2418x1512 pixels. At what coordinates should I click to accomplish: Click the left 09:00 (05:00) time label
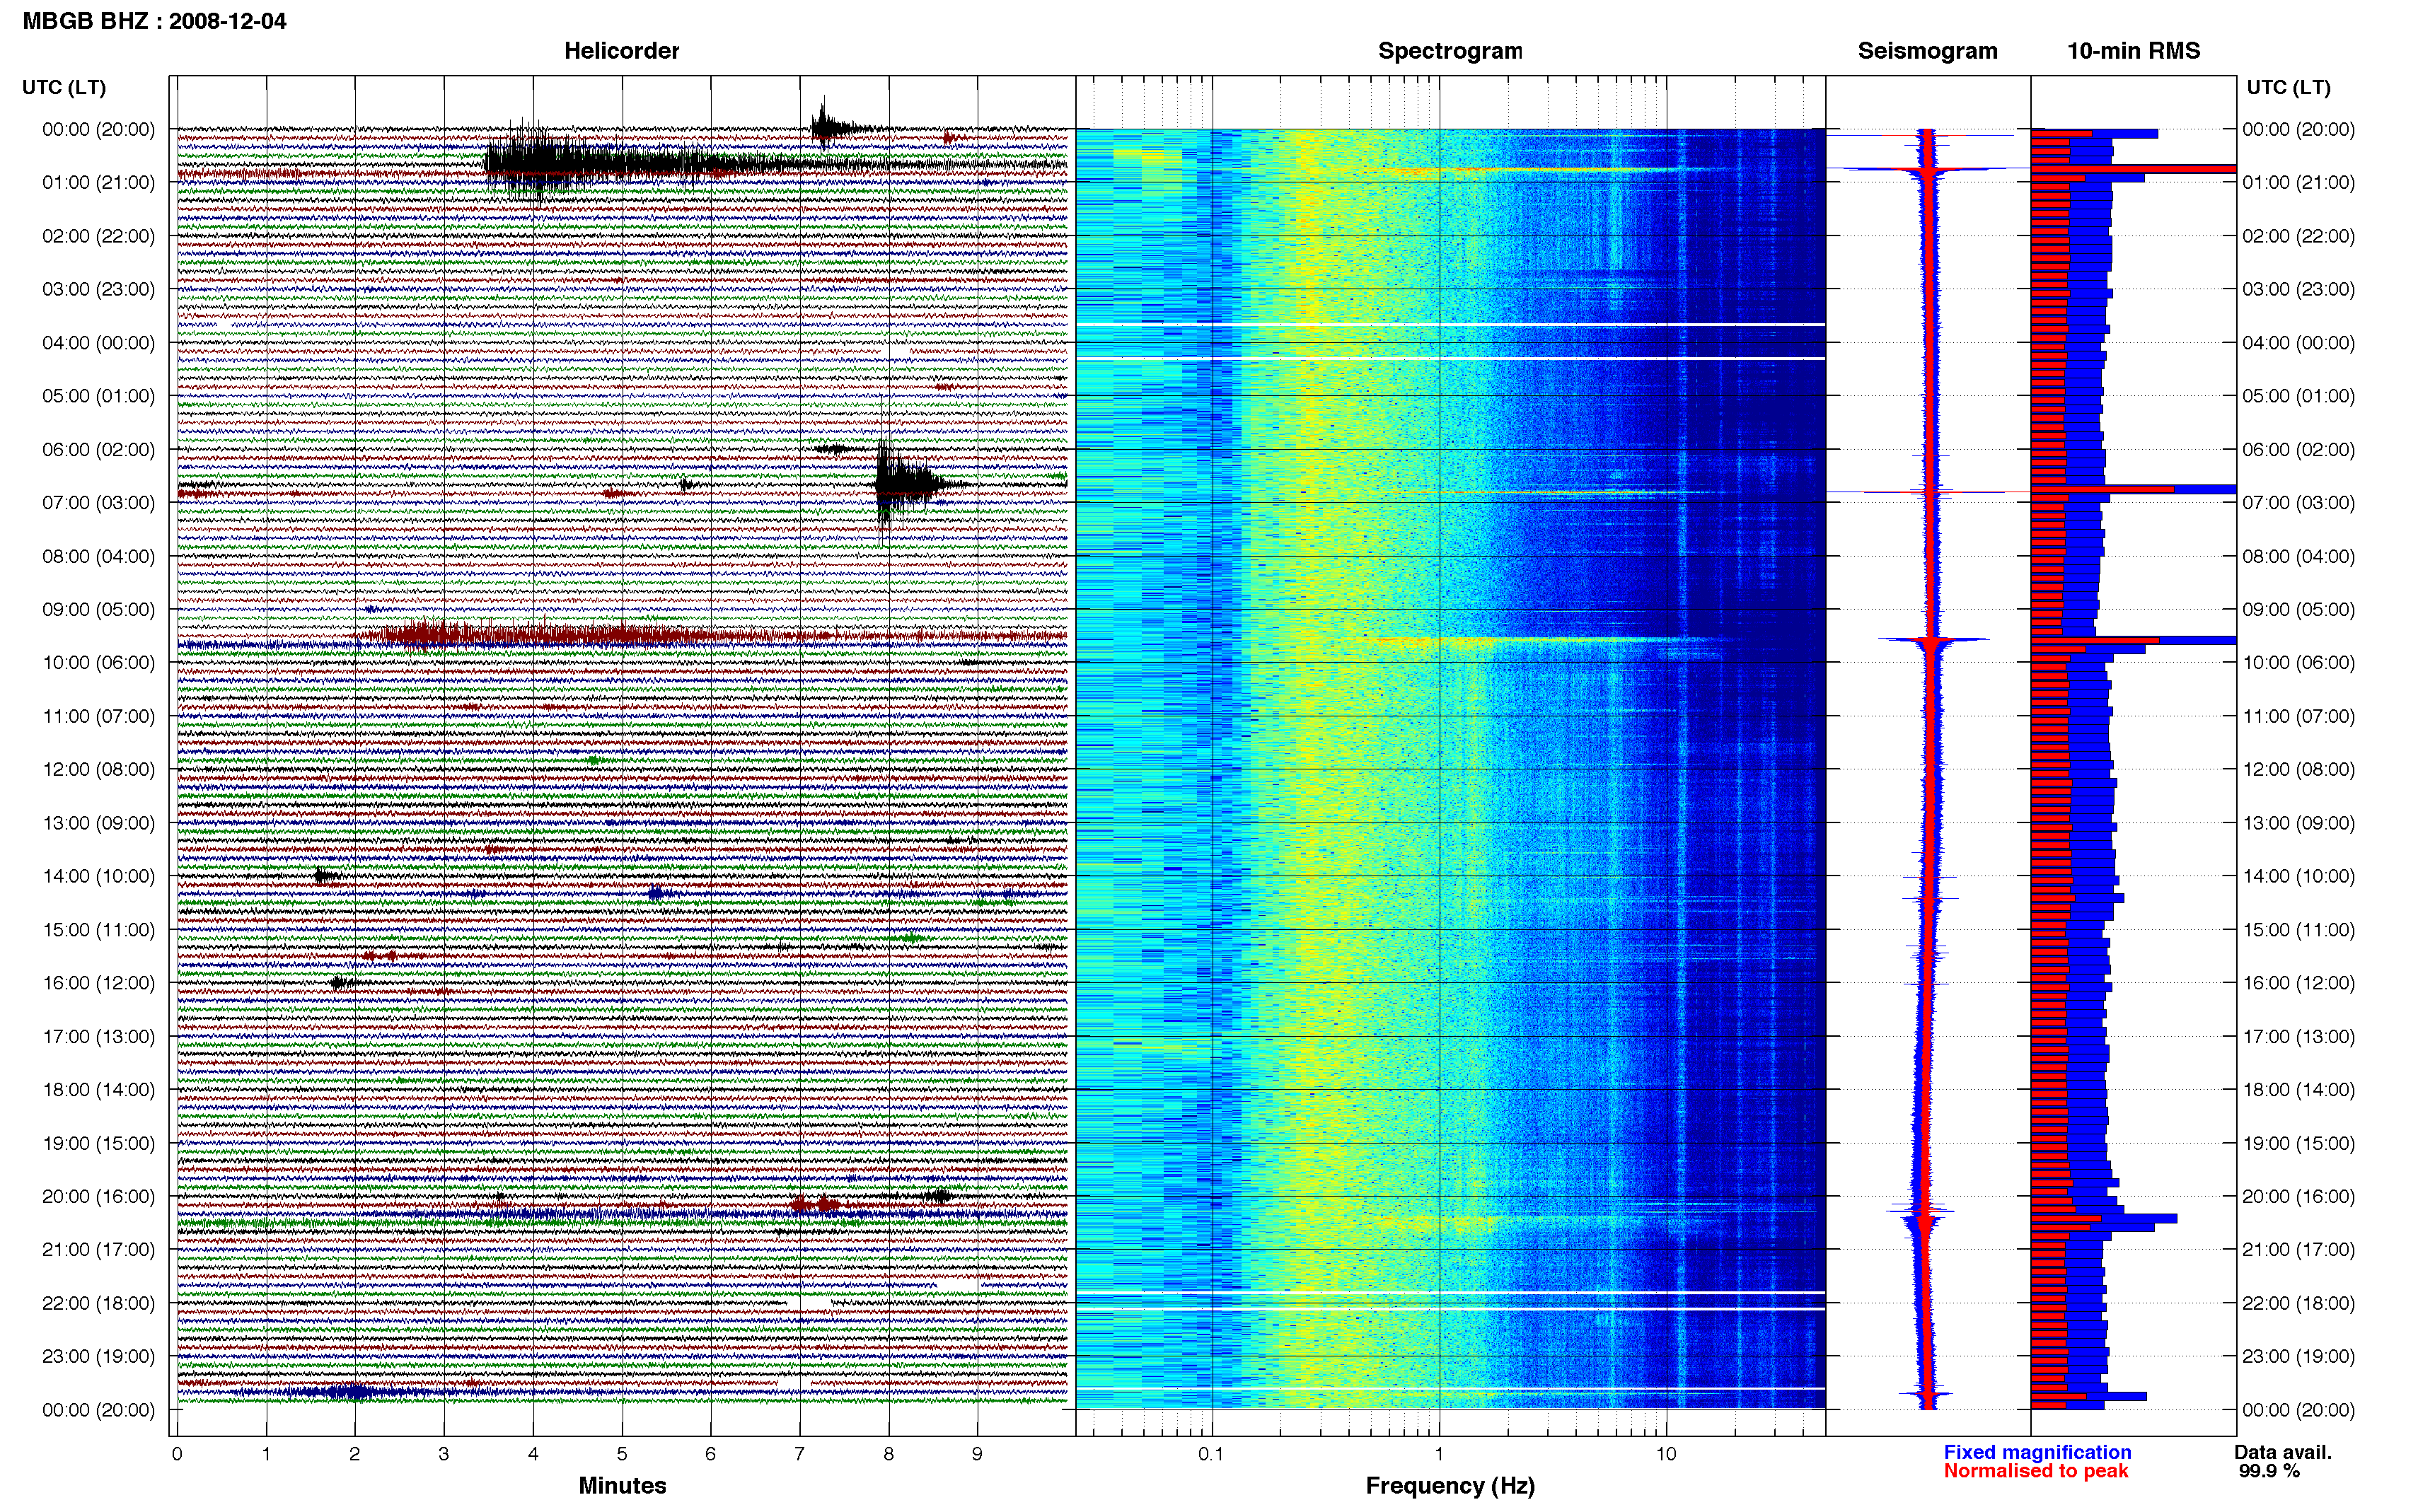tap(98, 609)
